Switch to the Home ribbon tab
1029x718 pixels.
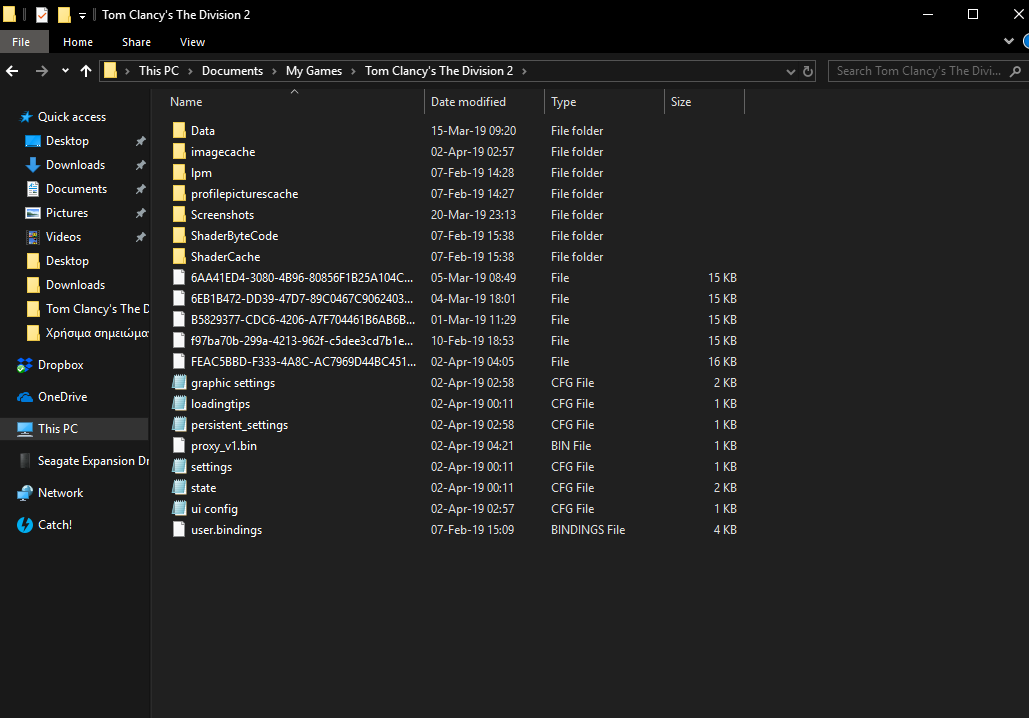tap(78, 42)
